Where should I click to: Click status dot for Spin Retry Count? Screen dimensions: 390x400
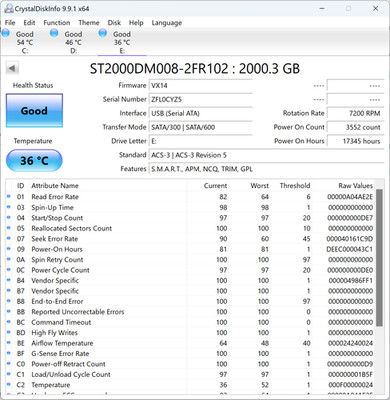(9, 259)
